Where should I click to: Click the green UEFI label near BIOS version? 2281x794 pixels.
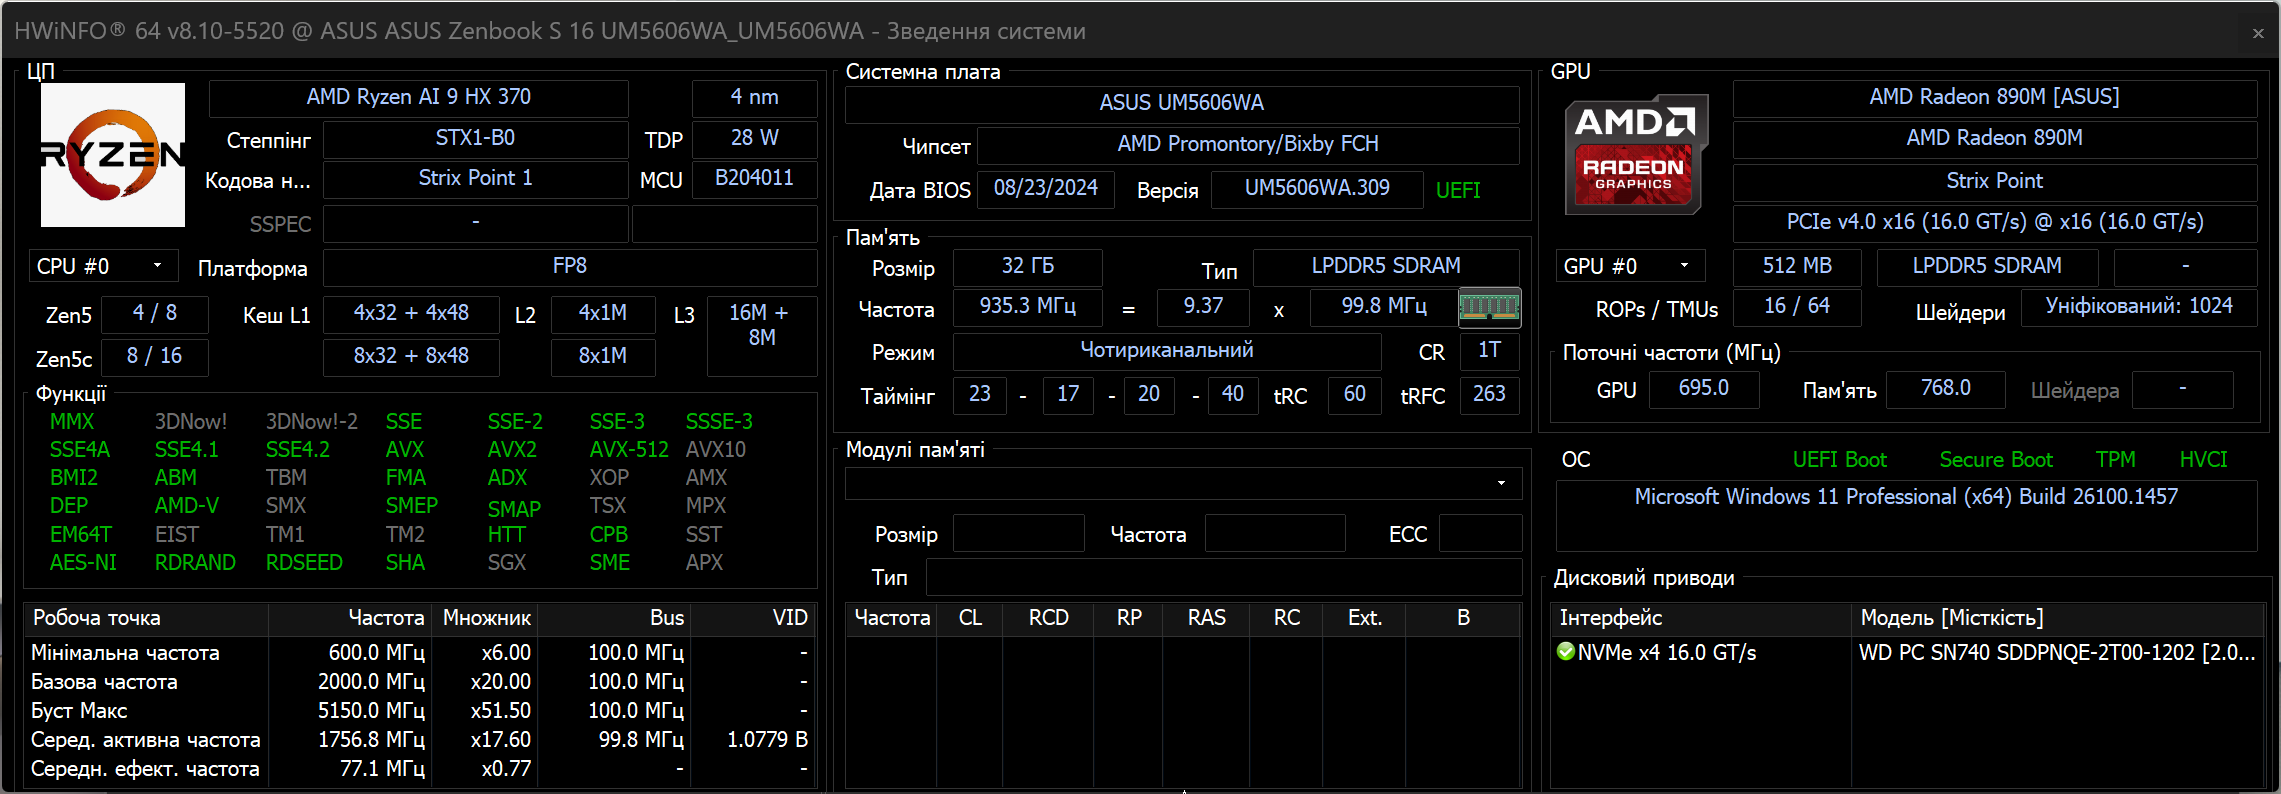click(1458, 190)
